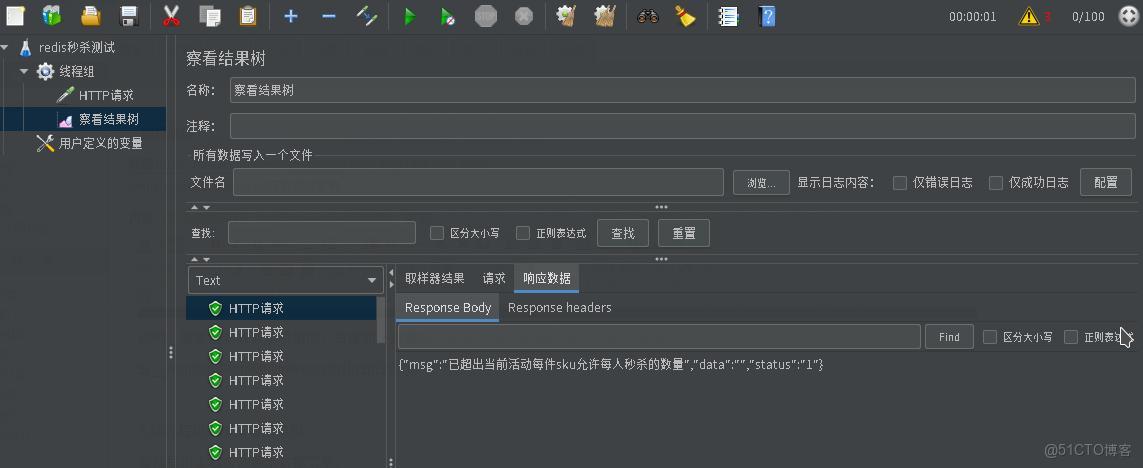Open a test plan file via folder icon
This screenshot has height=468, width=1143.
point(90,15)
